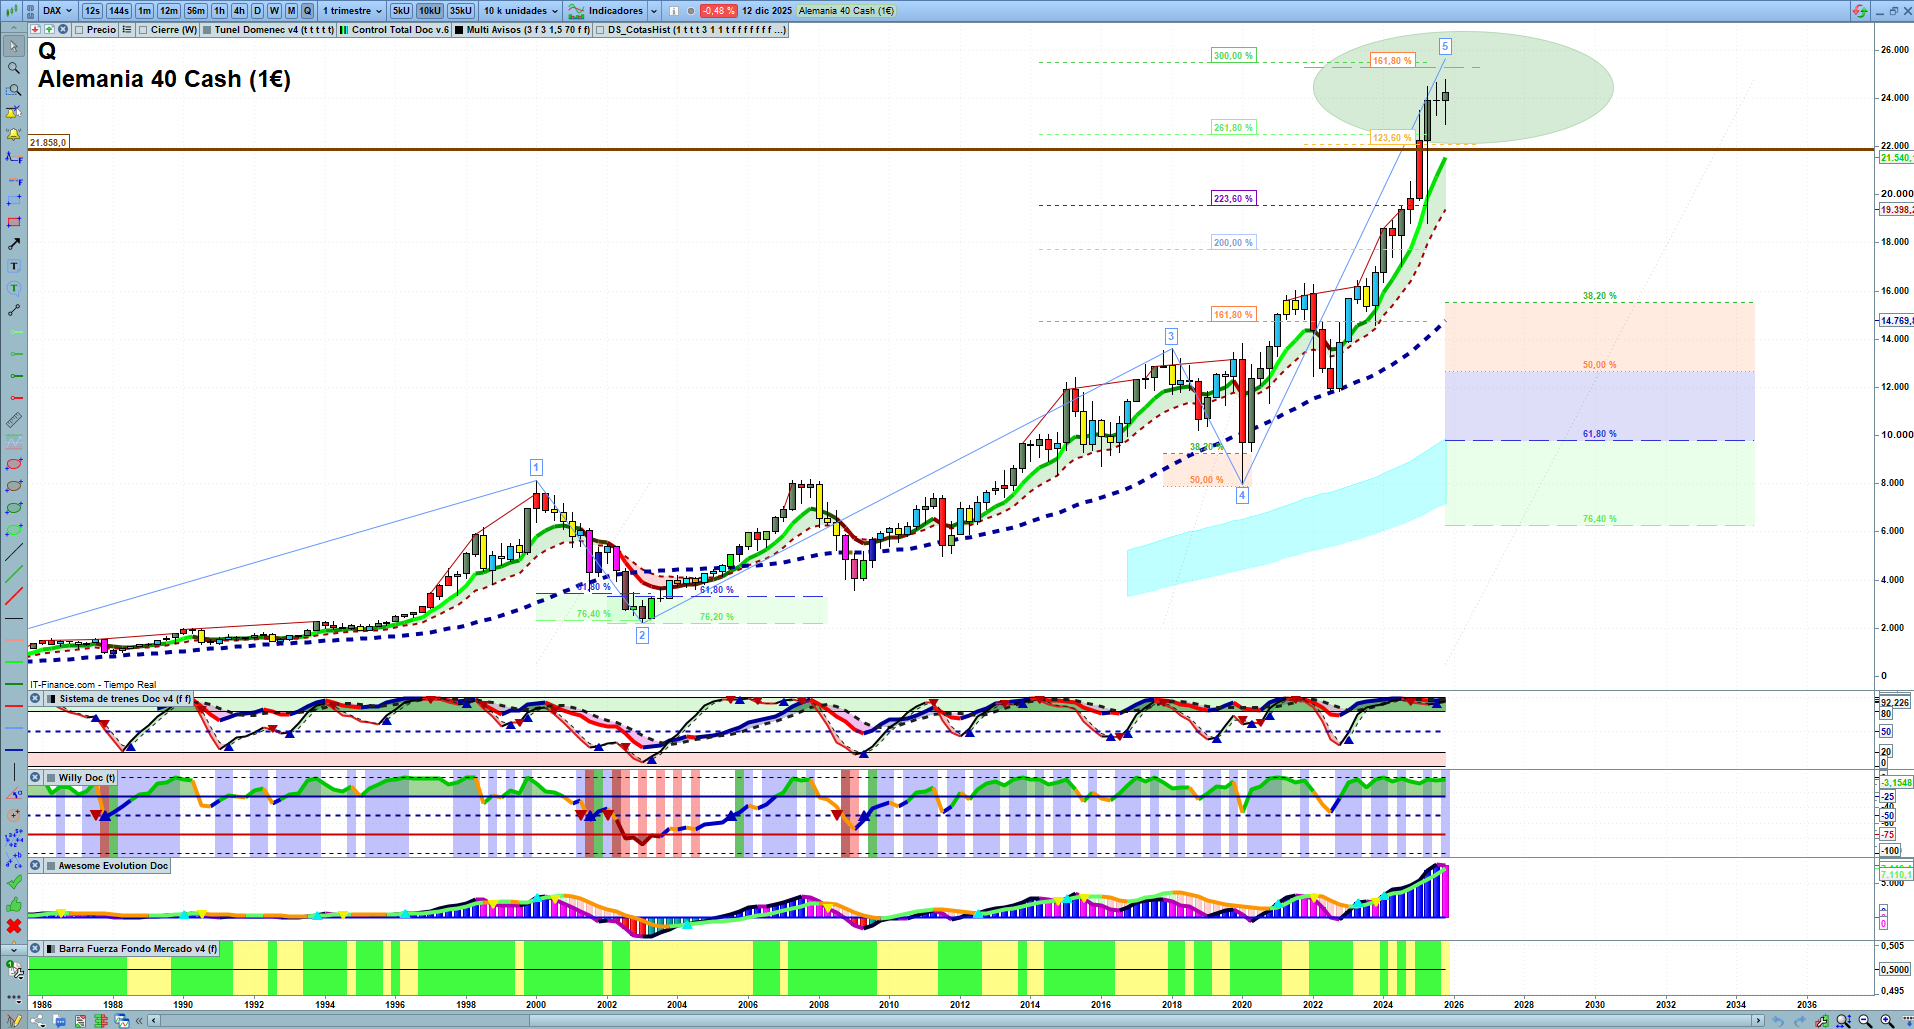Click the W weekly timeframe button

(274, 11)
